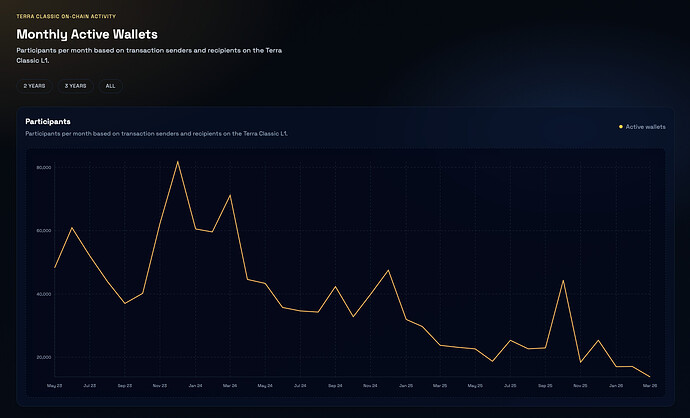Click the Monthly Active Wallets heading
This screenshot has width=690, height=418.
(x=86, y=34)
